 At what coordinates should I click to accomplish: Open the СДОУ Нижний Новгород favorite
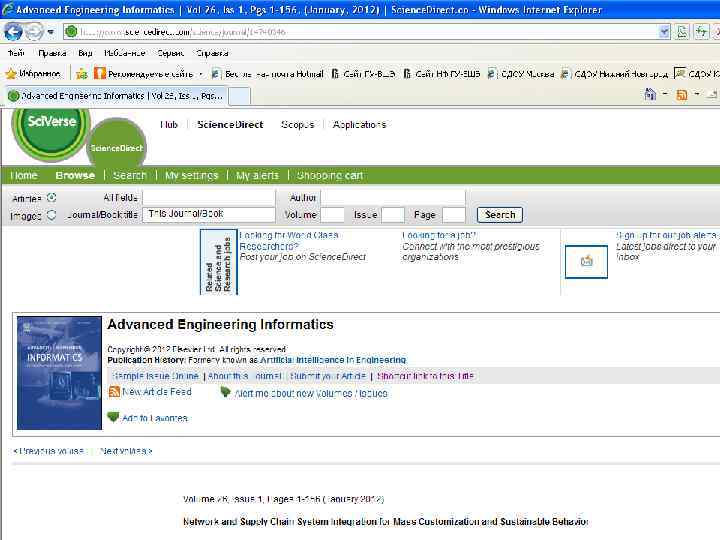click(x=615, y=74)
